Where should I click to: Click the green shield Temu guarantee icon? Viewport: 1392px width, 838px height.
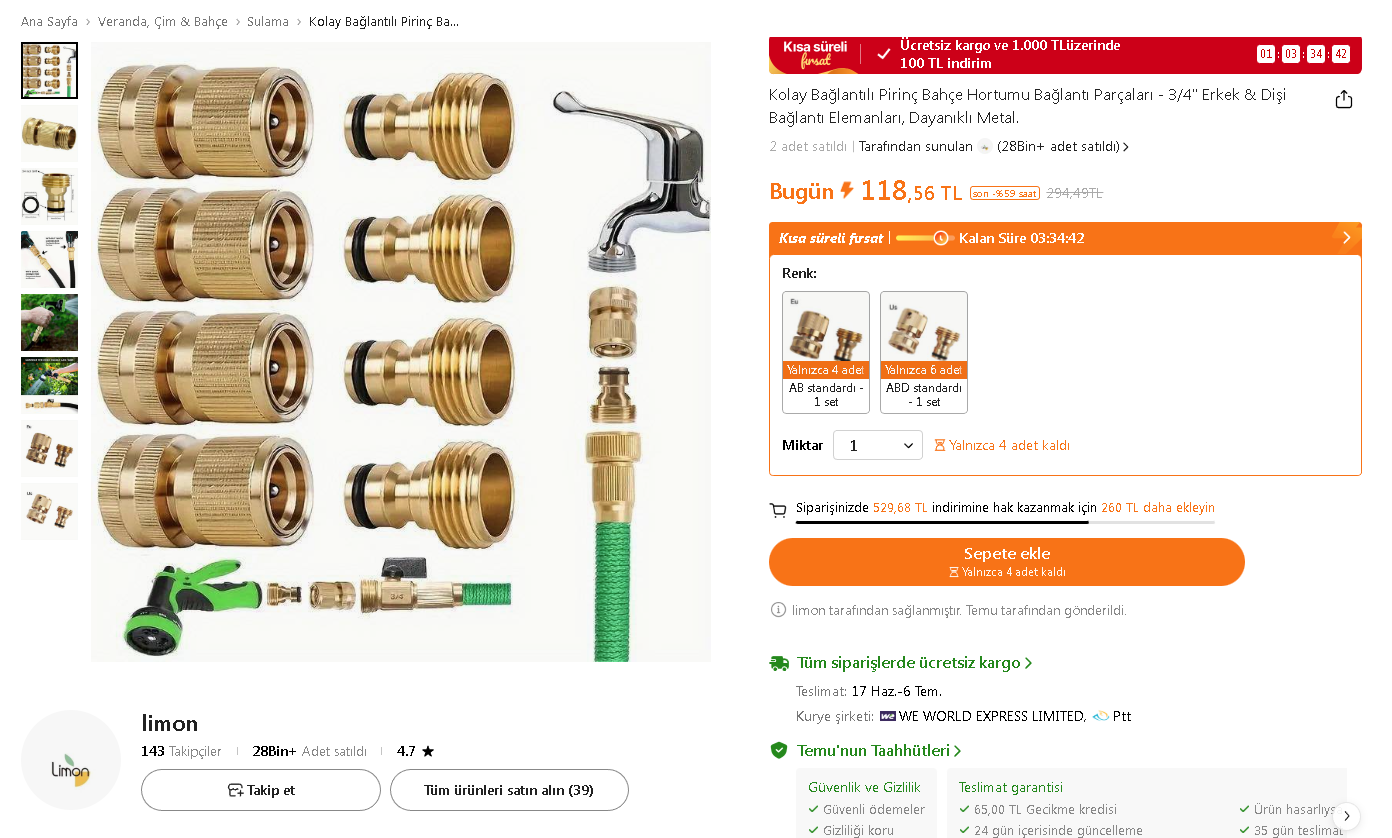[x=779, y=750]
